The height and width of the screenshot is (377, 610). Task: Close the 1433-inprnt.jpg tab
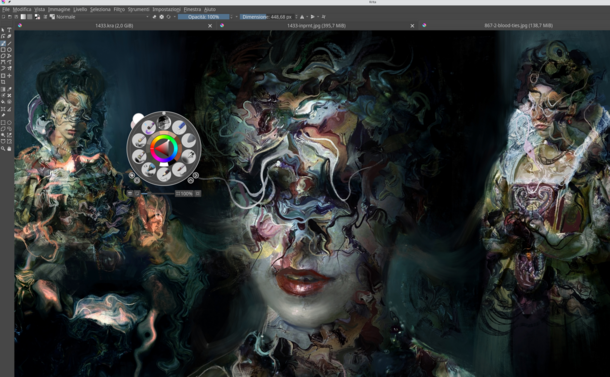pyautogui.click(x=412, y=26)
